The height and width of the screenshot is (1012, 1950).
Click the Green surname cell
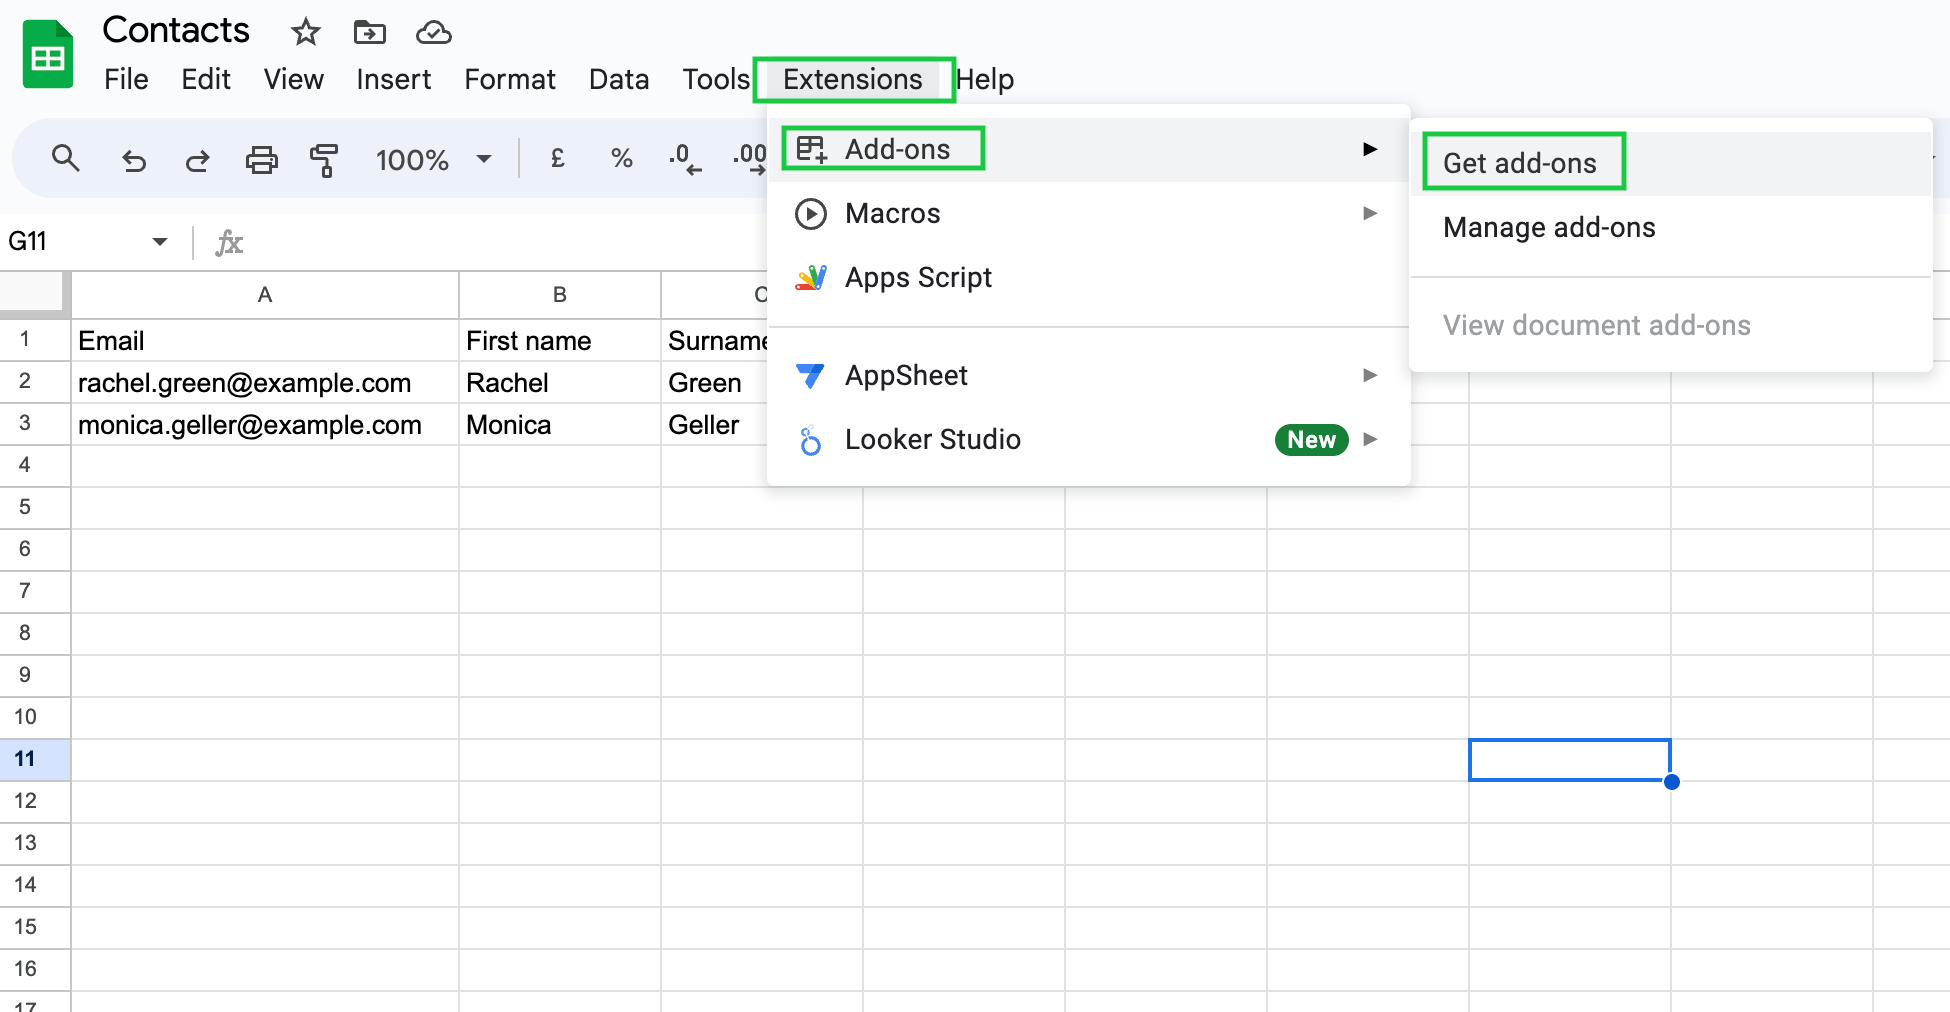[x=715, y=382]
